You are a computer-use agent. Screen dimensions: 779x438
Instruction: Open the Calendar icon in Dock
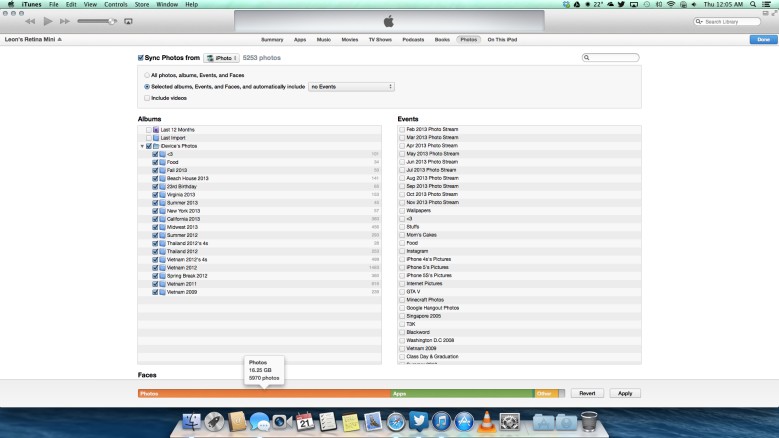305,422
